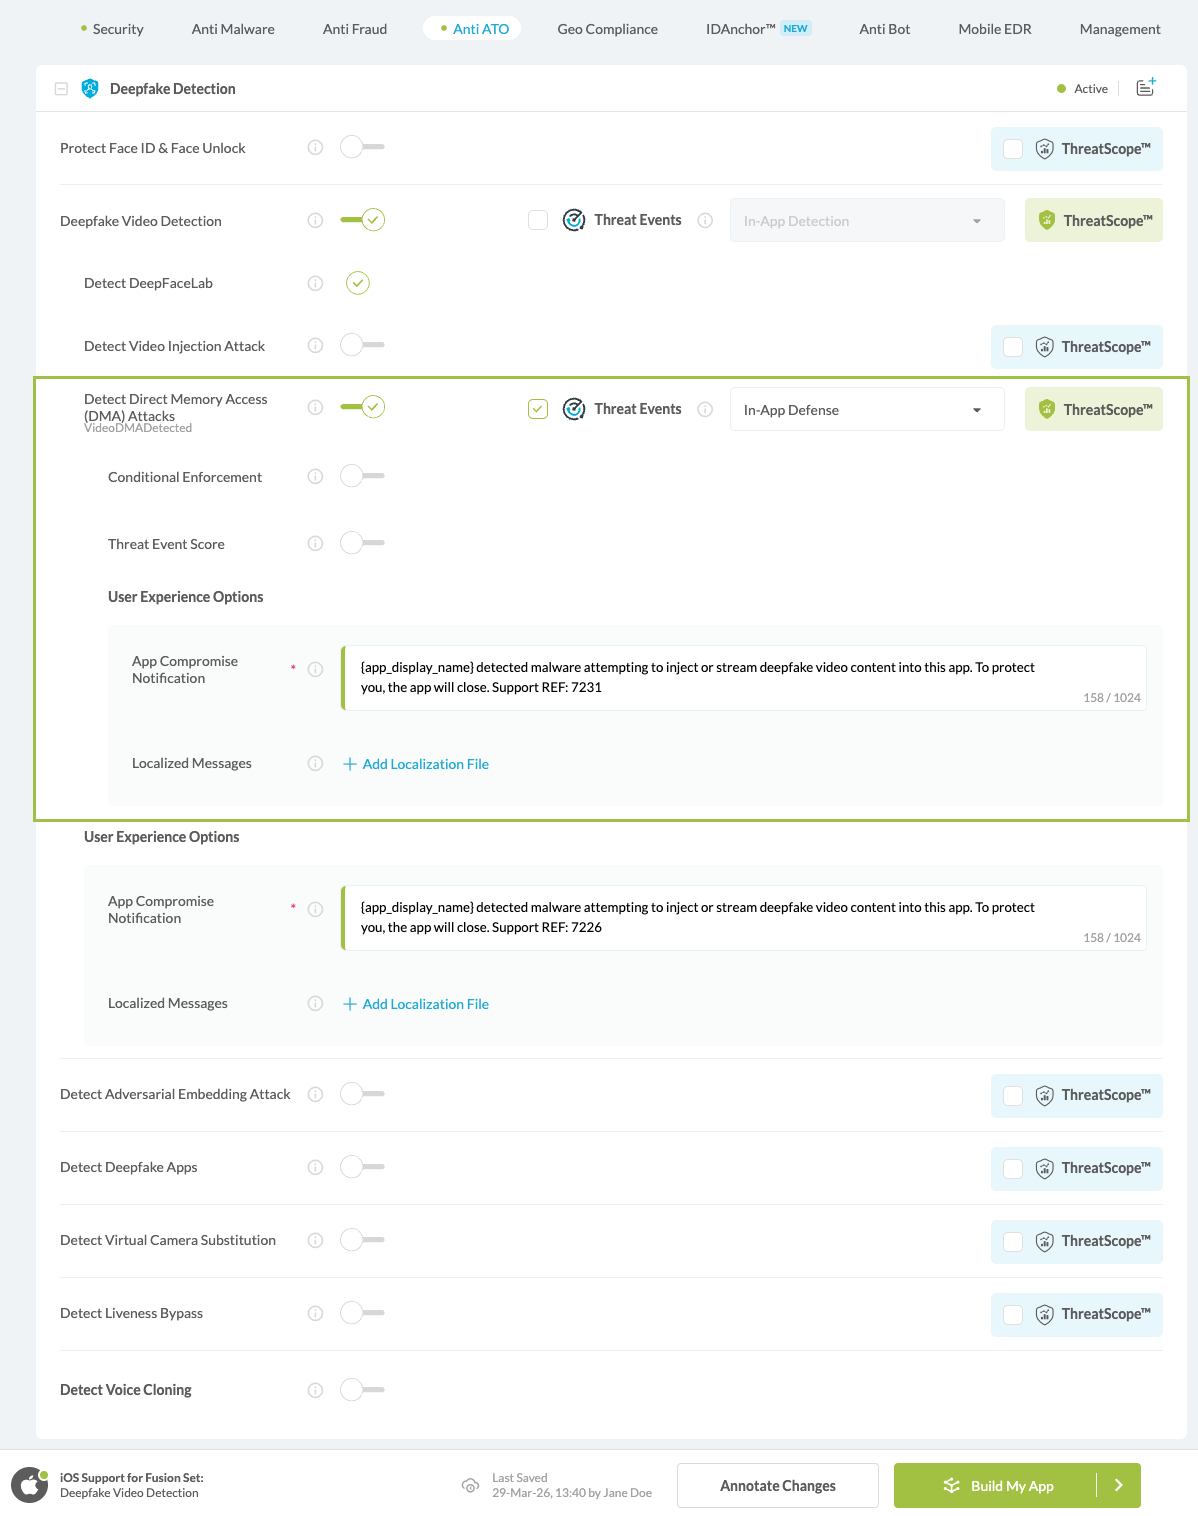The image size is (1198, 1516).
Task: Click the Threat Events icon beside Deepfake Video Detection
Action: (574, 220)
